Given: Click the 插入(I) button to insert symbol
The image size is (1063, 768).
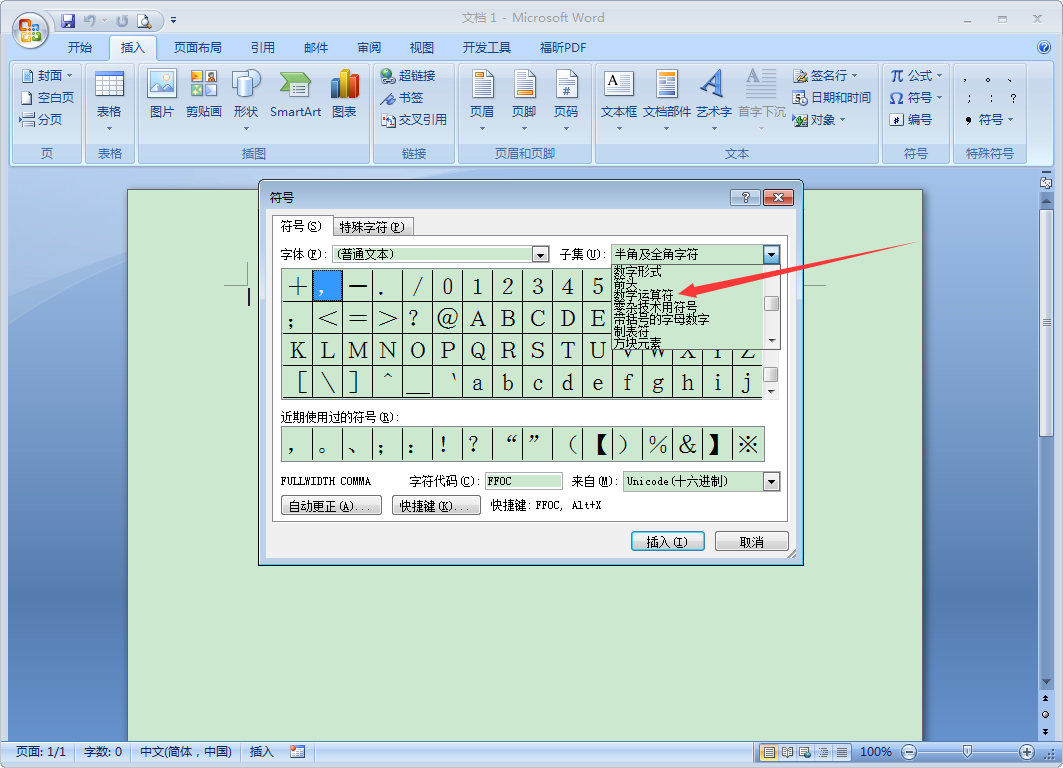Looking at the screenshot, I should [667, 540].
